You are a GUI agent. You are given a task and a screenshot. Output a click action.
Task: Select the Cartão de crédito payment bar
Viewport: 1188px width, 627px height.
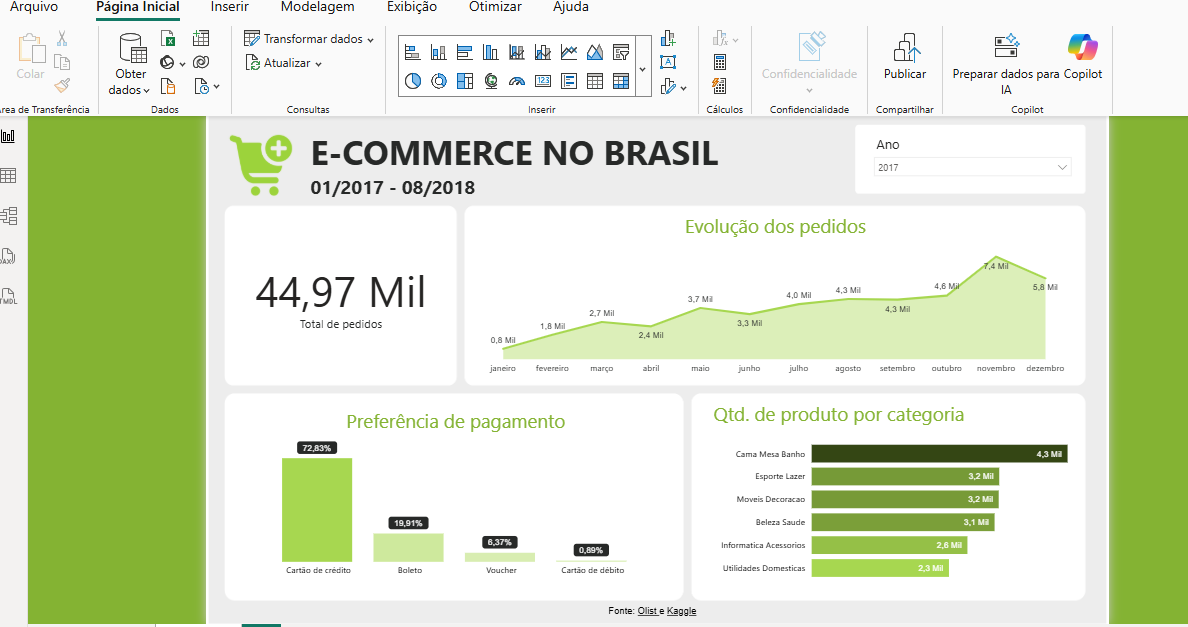pos(317,510)
